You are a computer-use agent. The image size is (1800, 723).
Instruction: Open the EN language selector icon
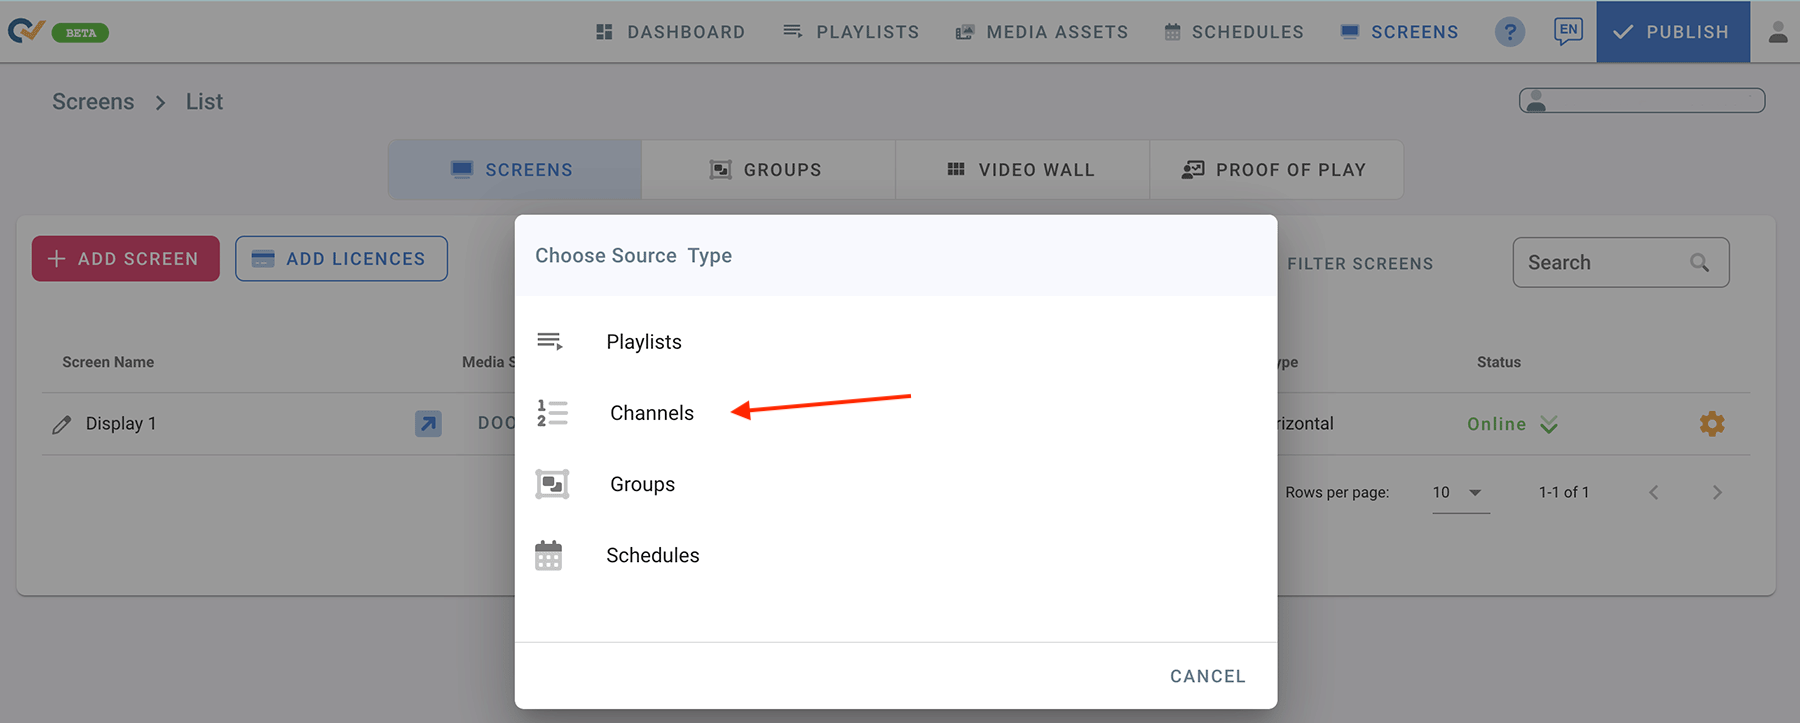click(x=1568, y=31)
